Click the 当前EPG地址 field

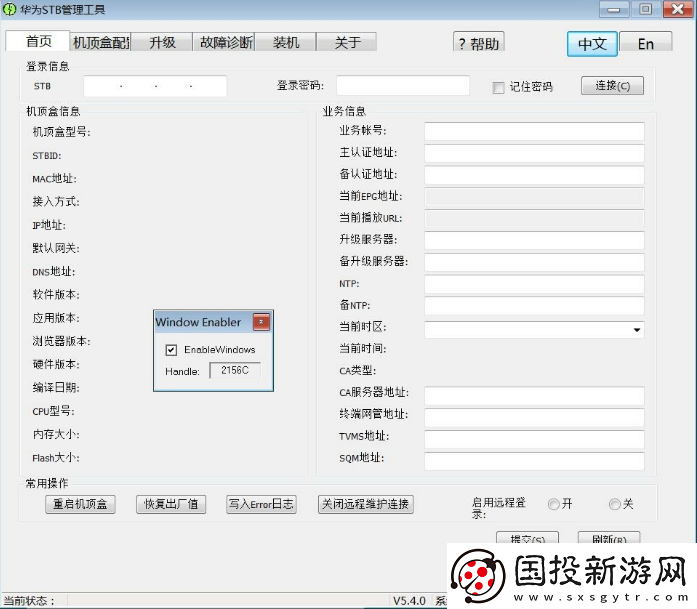coord(534,196)
